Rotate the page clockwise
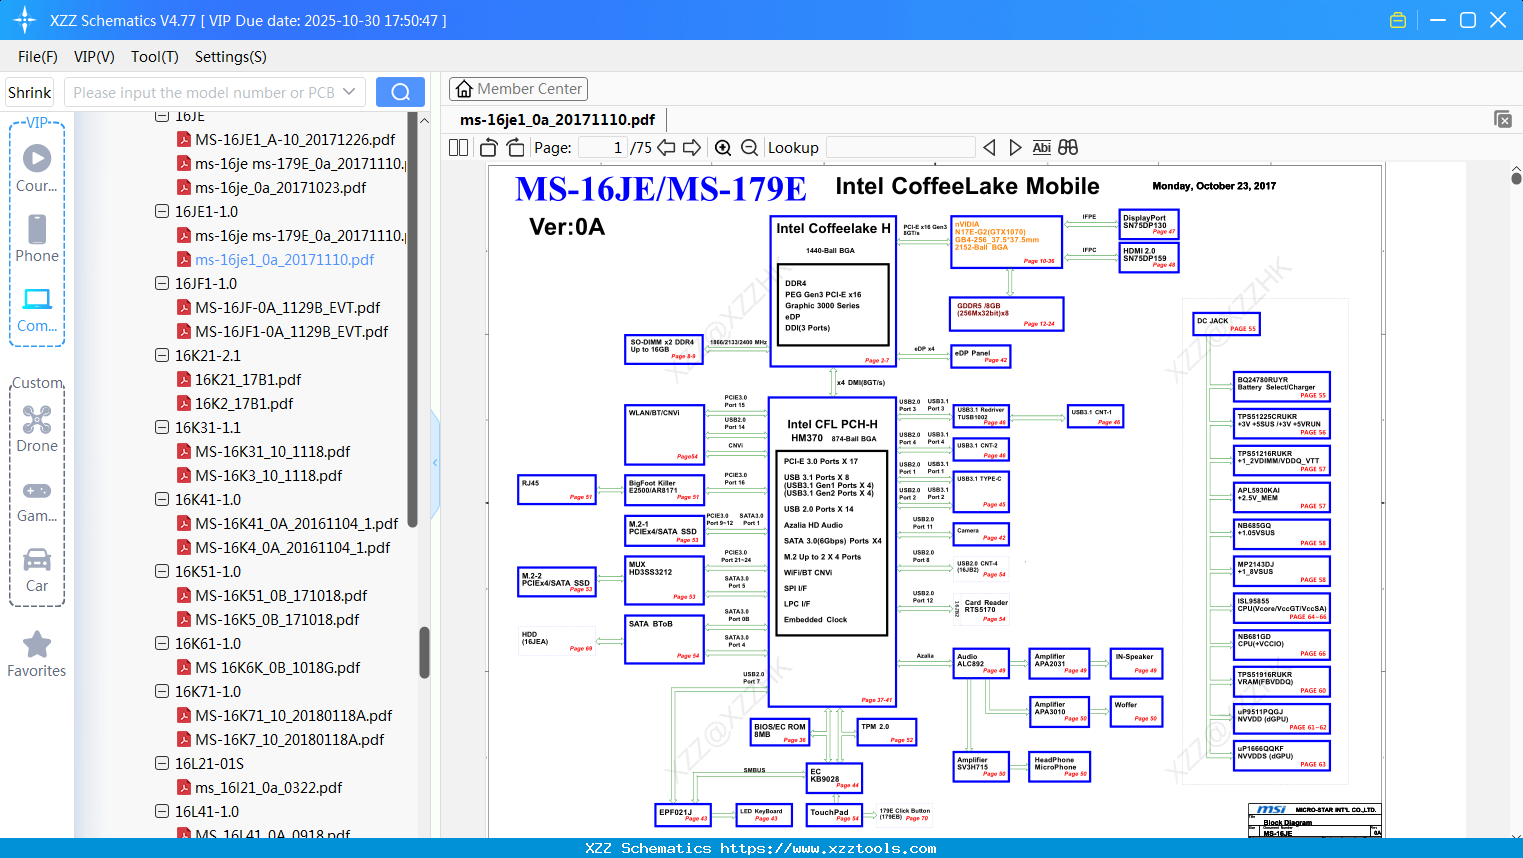The width and height of the screenshot is (1523, 858). [x=515, y=148]
